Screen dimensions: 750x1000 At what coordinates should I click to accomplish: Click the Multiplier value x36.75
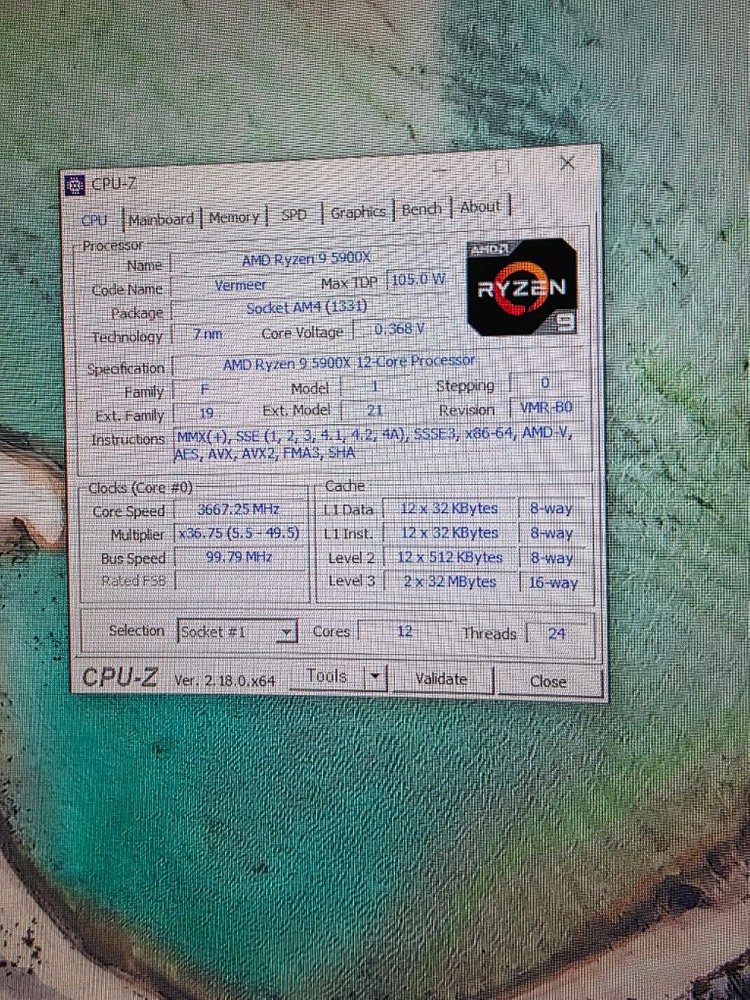[x=239, y=533]
